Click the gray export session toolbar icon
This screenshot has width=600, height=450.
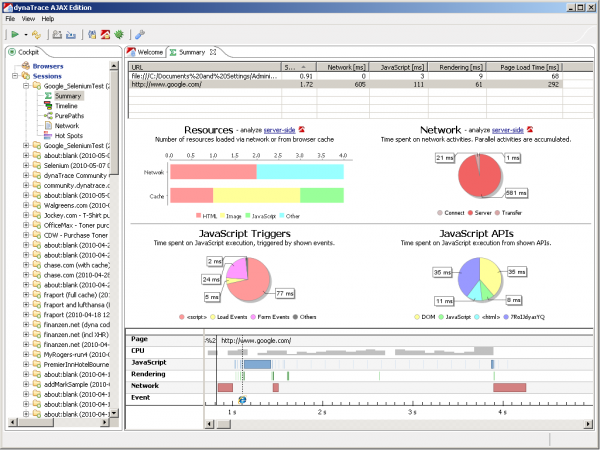[x=57, y=35]
